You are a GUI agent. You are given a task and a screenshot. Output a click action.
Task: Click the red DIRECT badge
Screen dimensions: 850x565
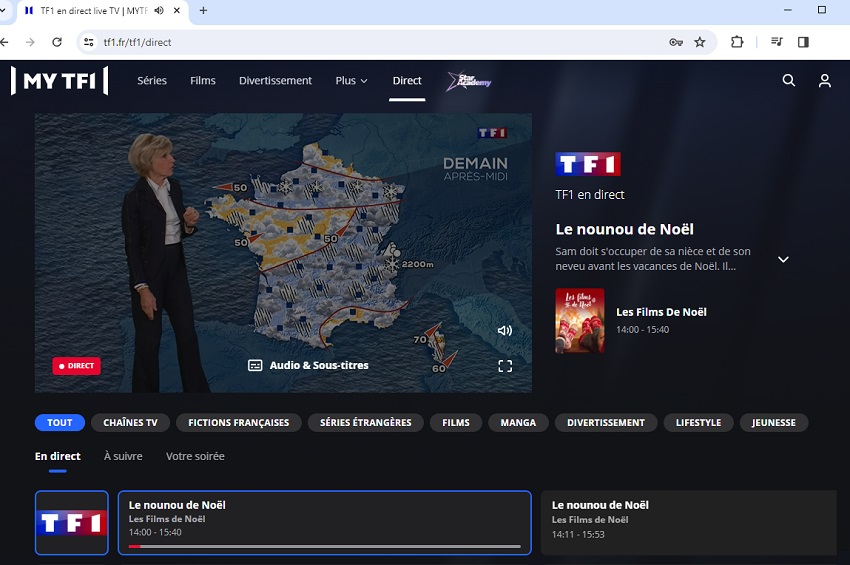(x=76, y=366)
